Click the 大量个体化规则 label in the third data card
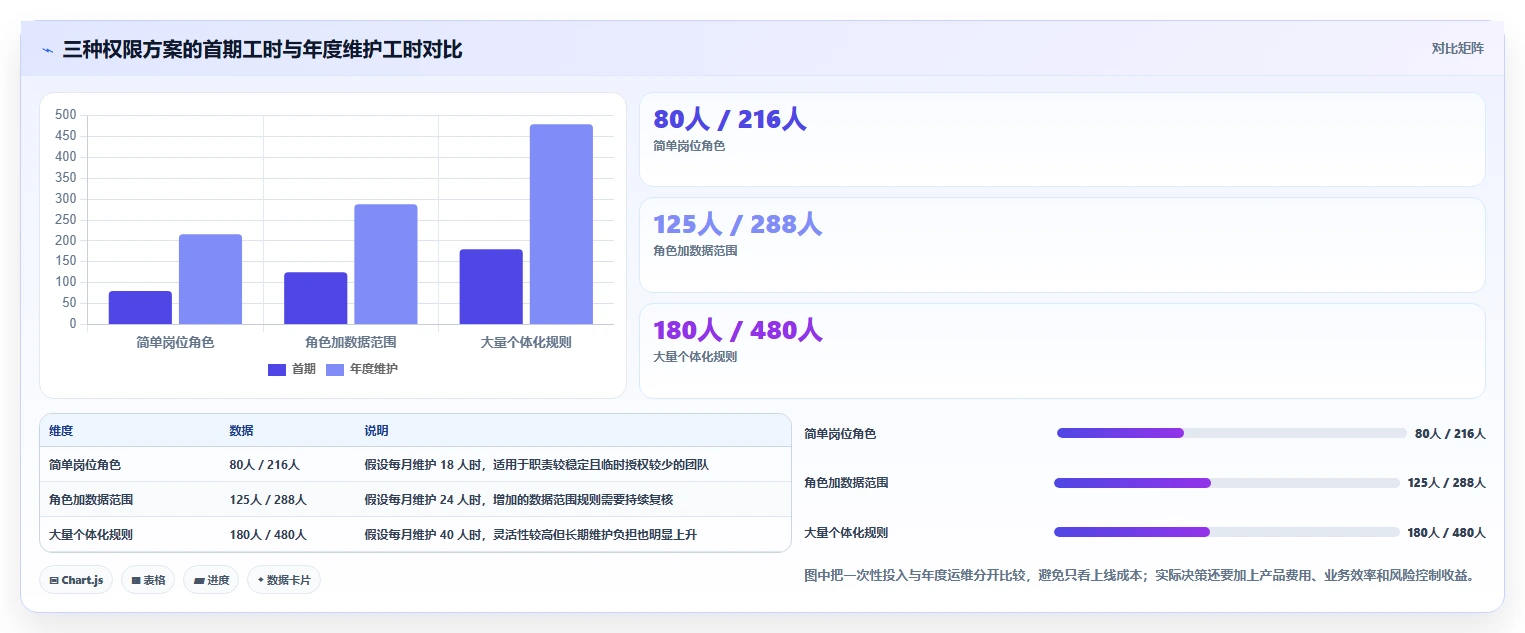 pos(695,357)
